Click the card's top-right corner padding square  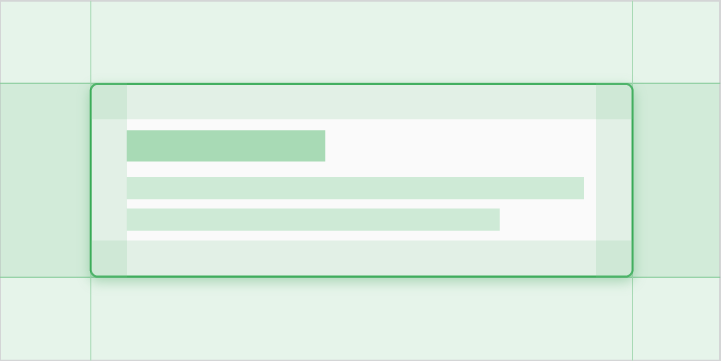tap(614, 102)
